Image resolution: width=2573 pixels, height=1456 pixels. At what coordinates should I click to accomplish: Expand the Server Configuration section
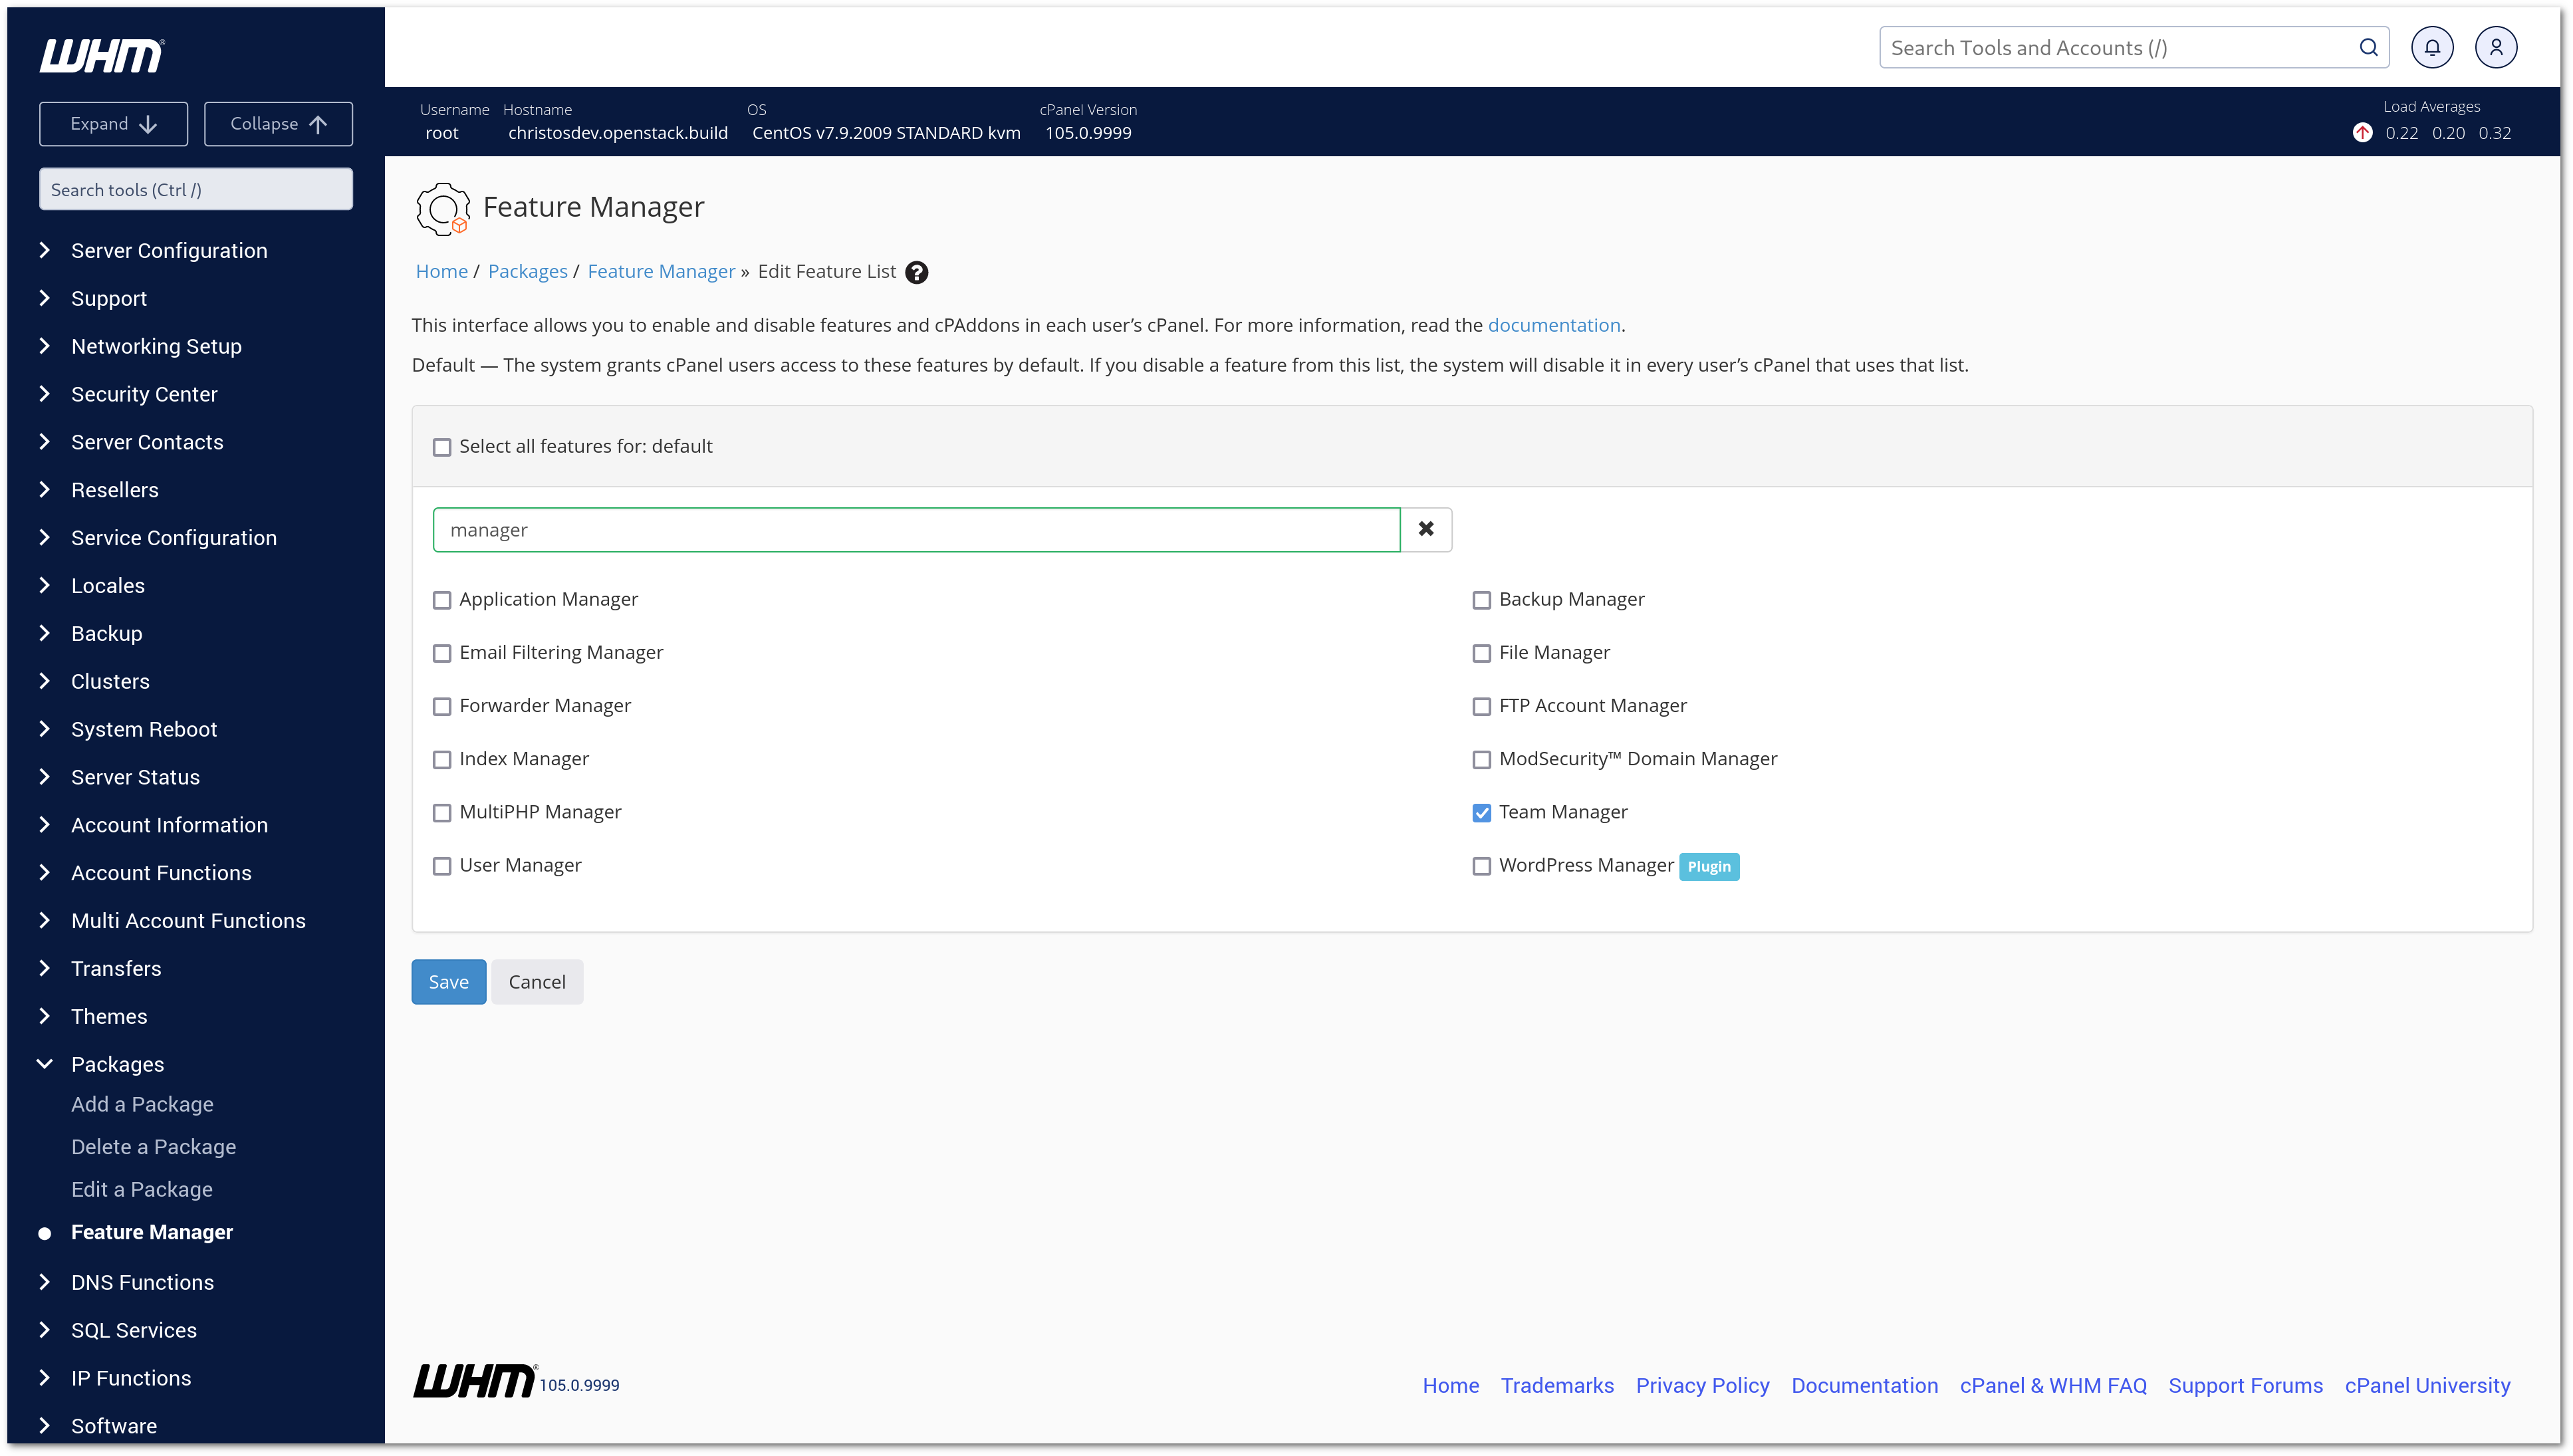[x=168, y=250]
